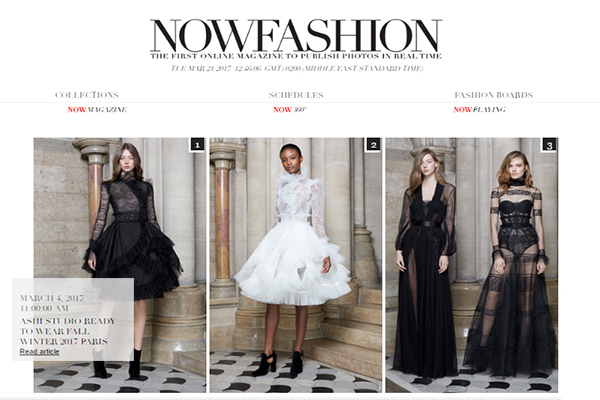Open the Fashion Boards menu
This screenshot has height=400, width=600.
tap(494, 95)
